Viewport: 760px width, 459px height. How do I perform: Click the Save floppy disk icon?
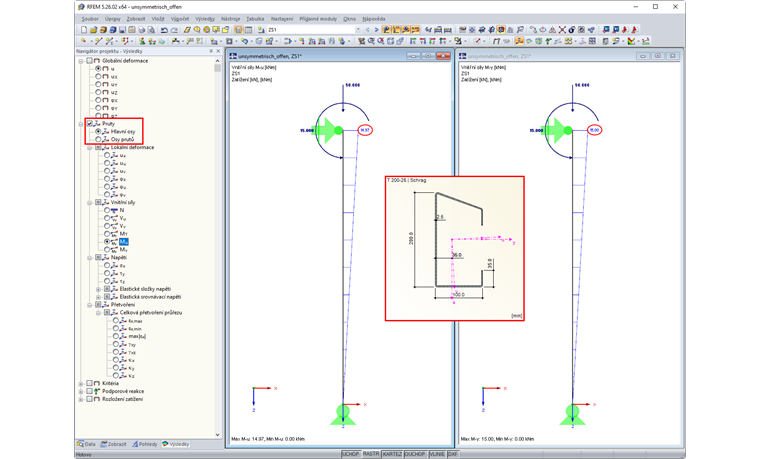(x=123, y=30)
